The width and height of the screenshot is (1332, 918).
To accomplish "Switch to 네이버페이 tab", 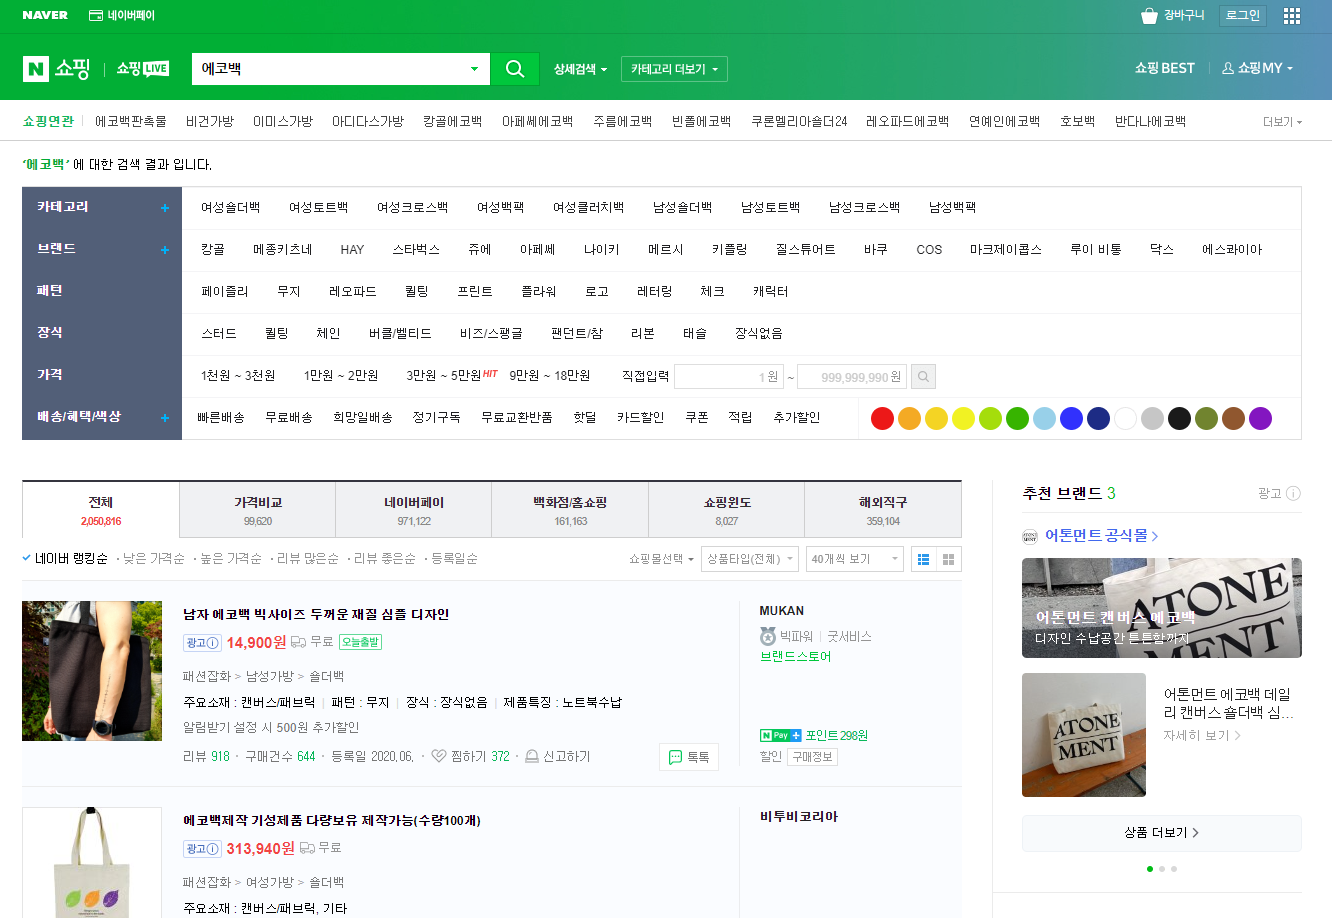I will pyautogui.click(x=414, y=510).
